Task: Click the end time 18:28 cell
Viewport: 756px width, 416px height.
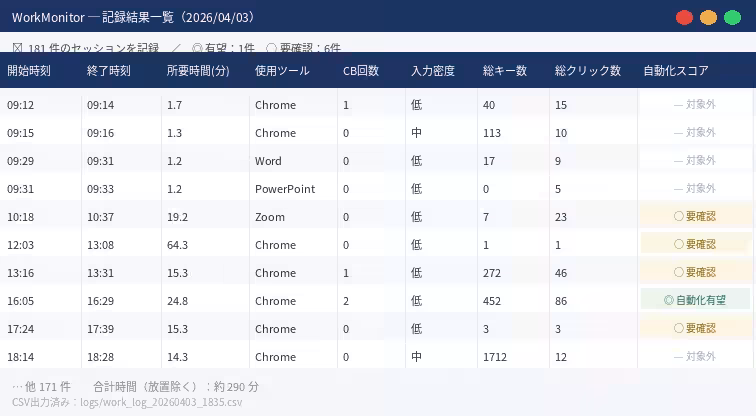Action: [100, 357]
